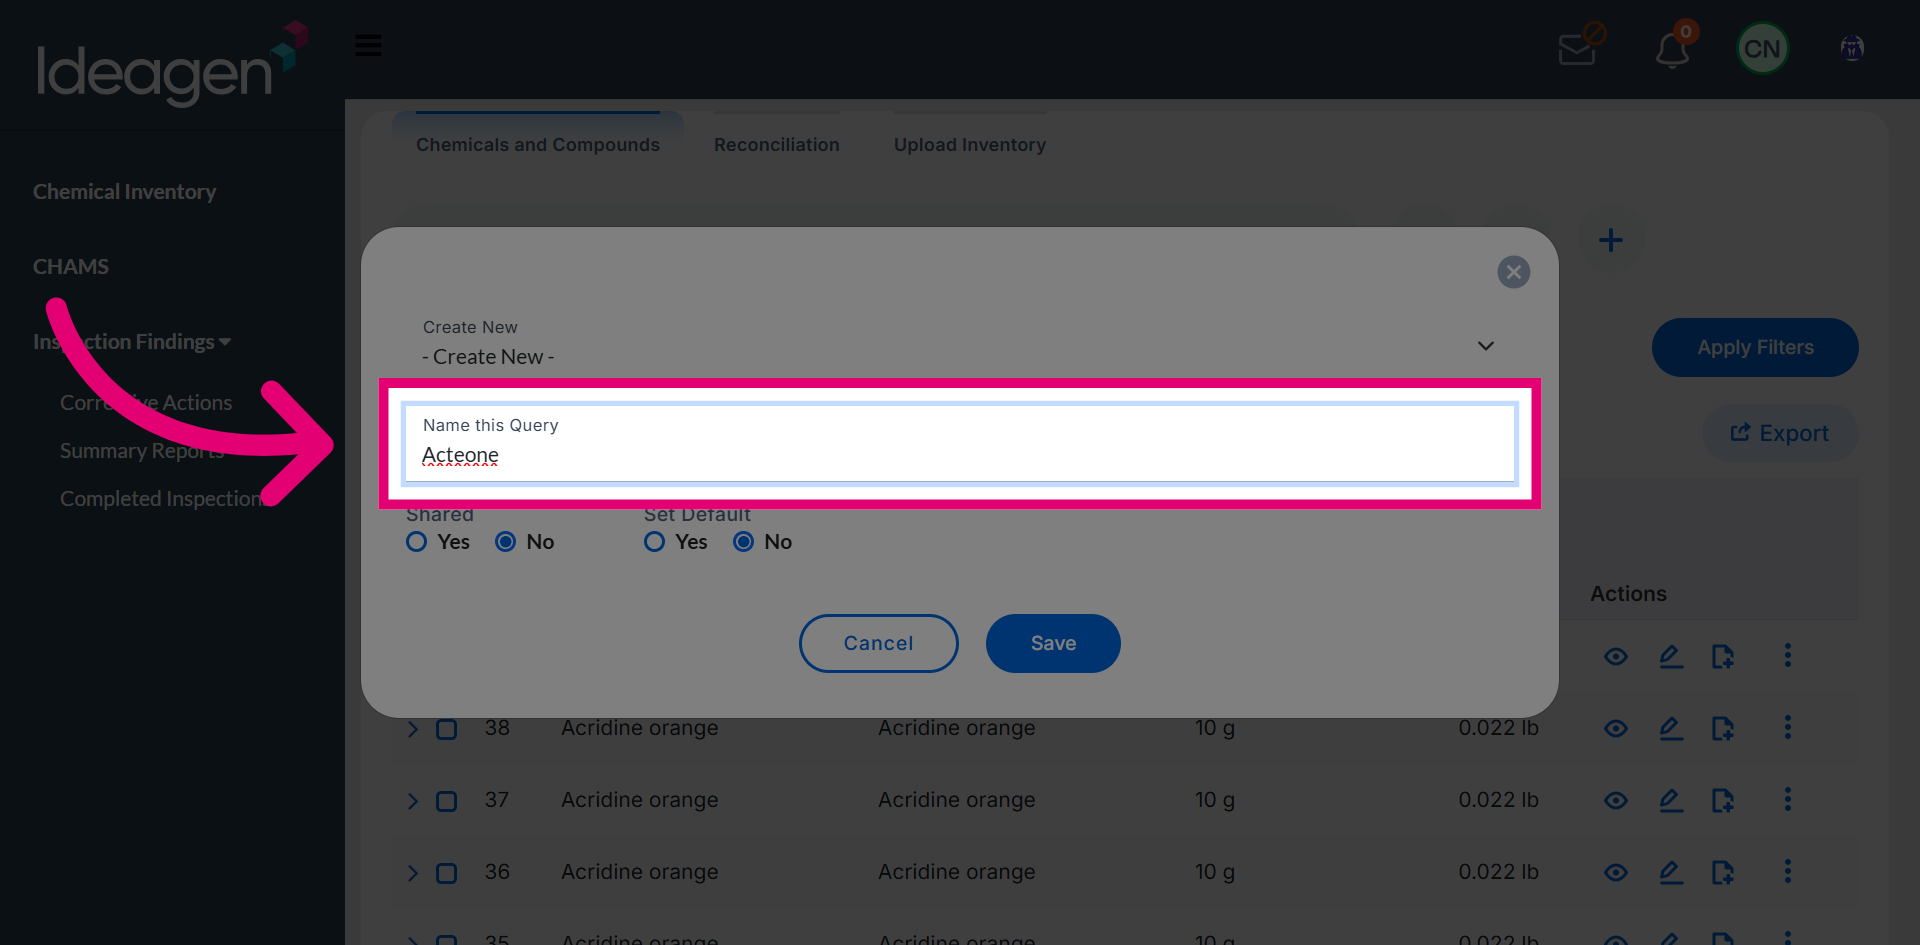Edit the record in first actions row
This screenshot has width=1920, height=945.
pyautogui.click(x=1671, y=656)
